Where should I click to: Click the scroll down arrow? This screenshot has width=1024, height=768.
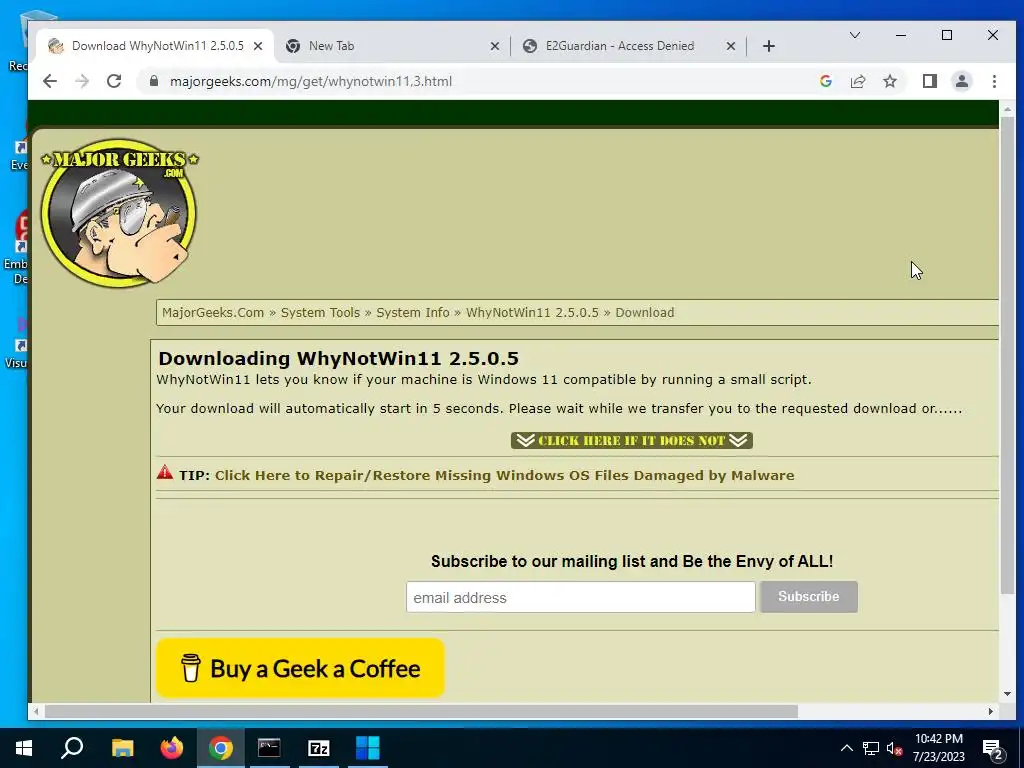[x=1007, y=694]
